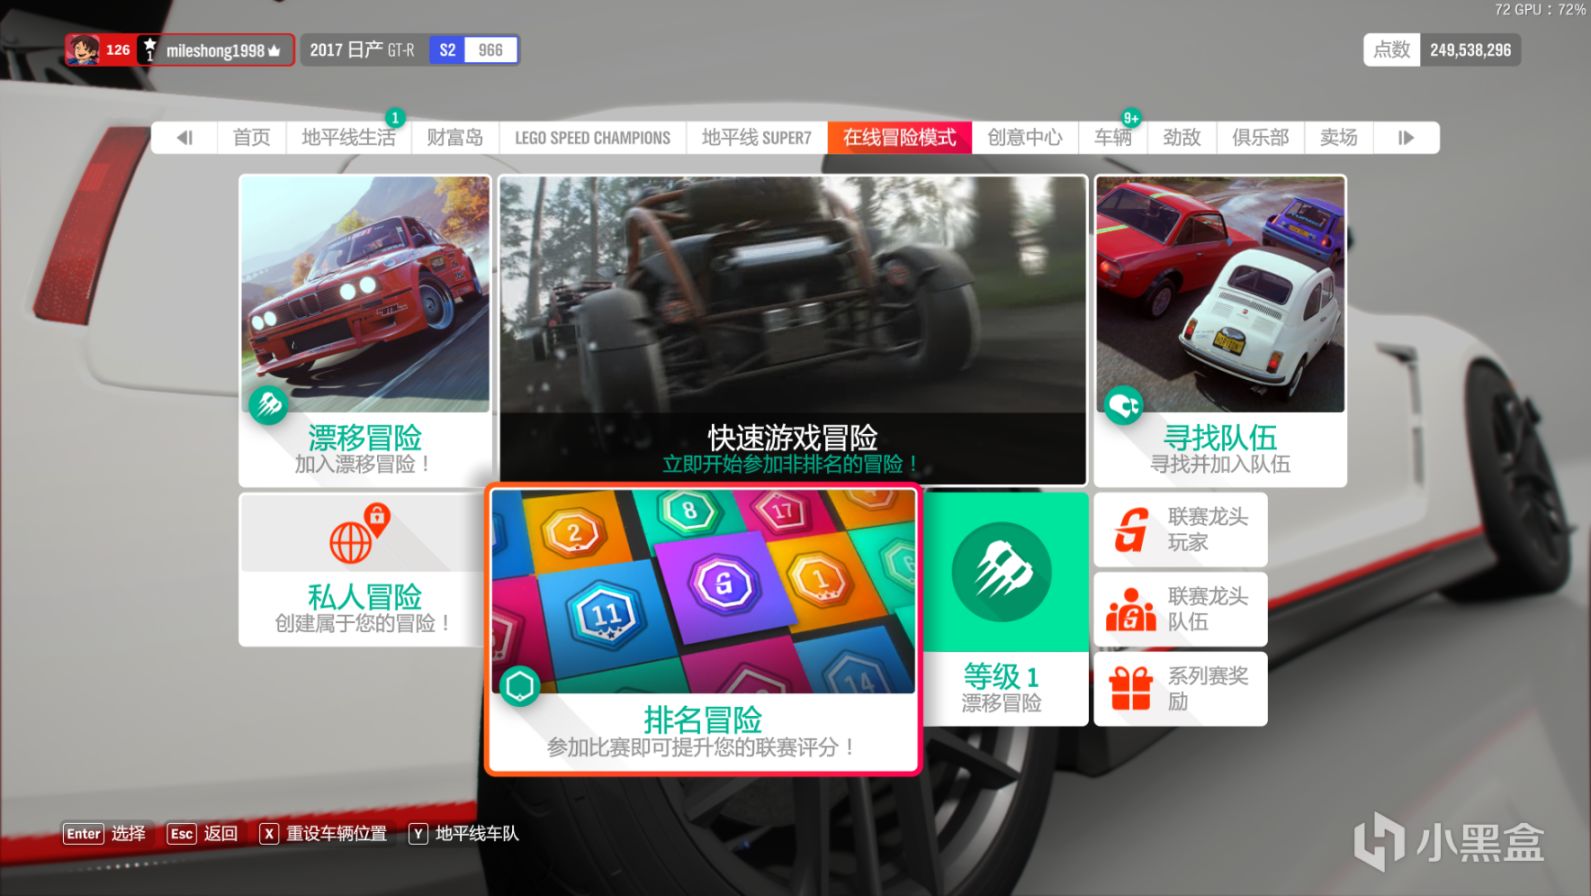The width and height of the screenshot is (1591, 896).
Task: Open the 财富岛 tab
Action: pos(455,138)
